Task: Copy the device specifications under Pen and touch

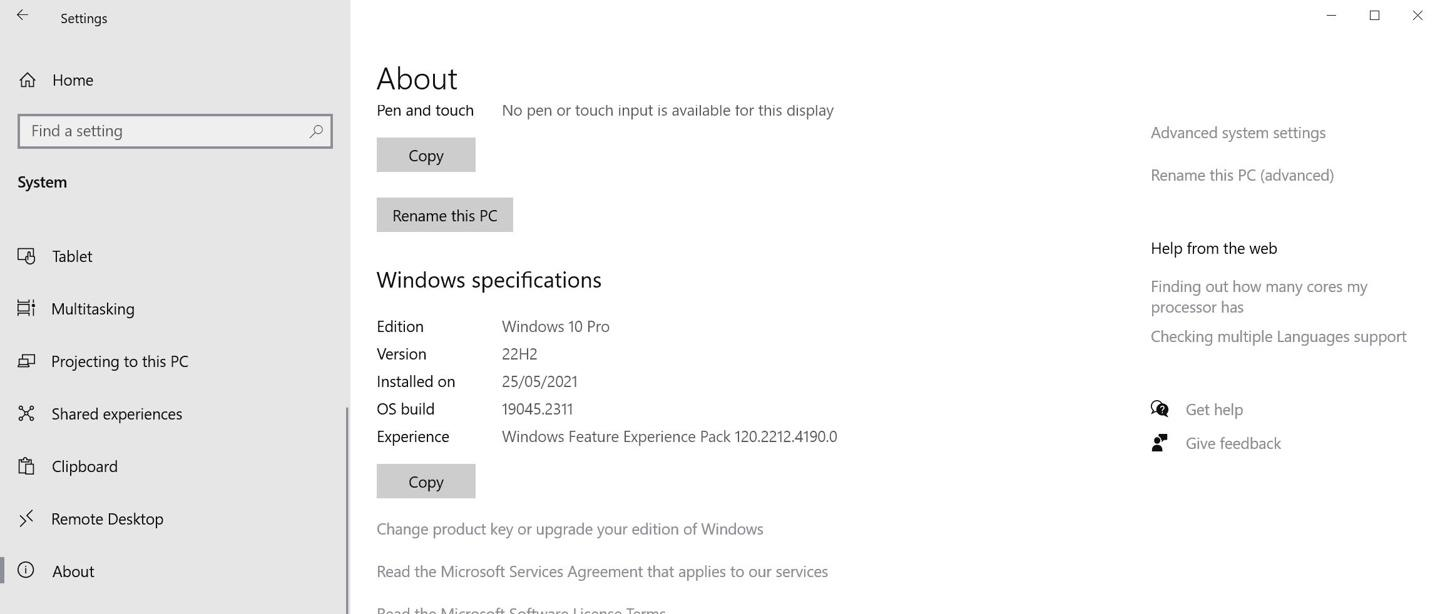Action: pos(426,155)
